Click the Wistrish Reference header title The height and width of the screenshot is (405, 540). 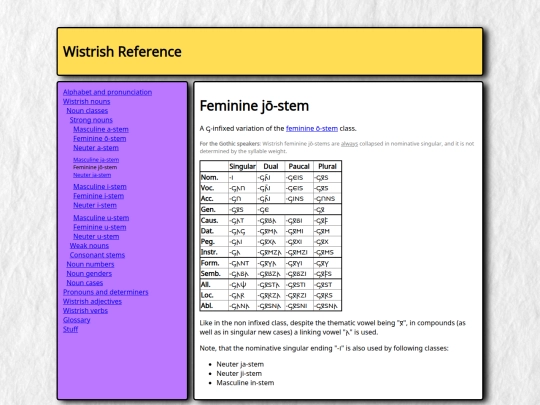(122, 52)
